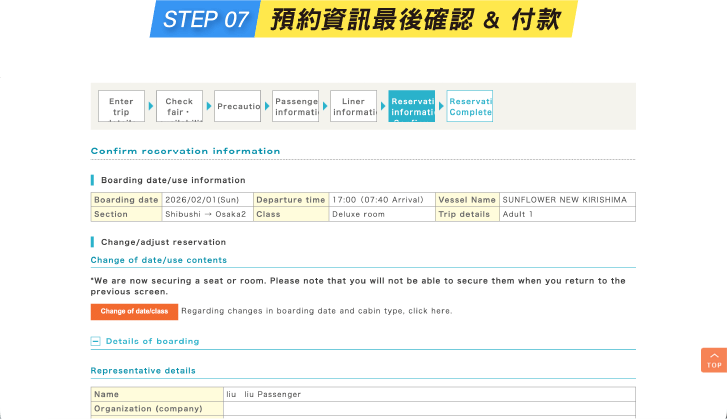Click the boarding date value 2026/02/01(Sun)

pos(206,200)
